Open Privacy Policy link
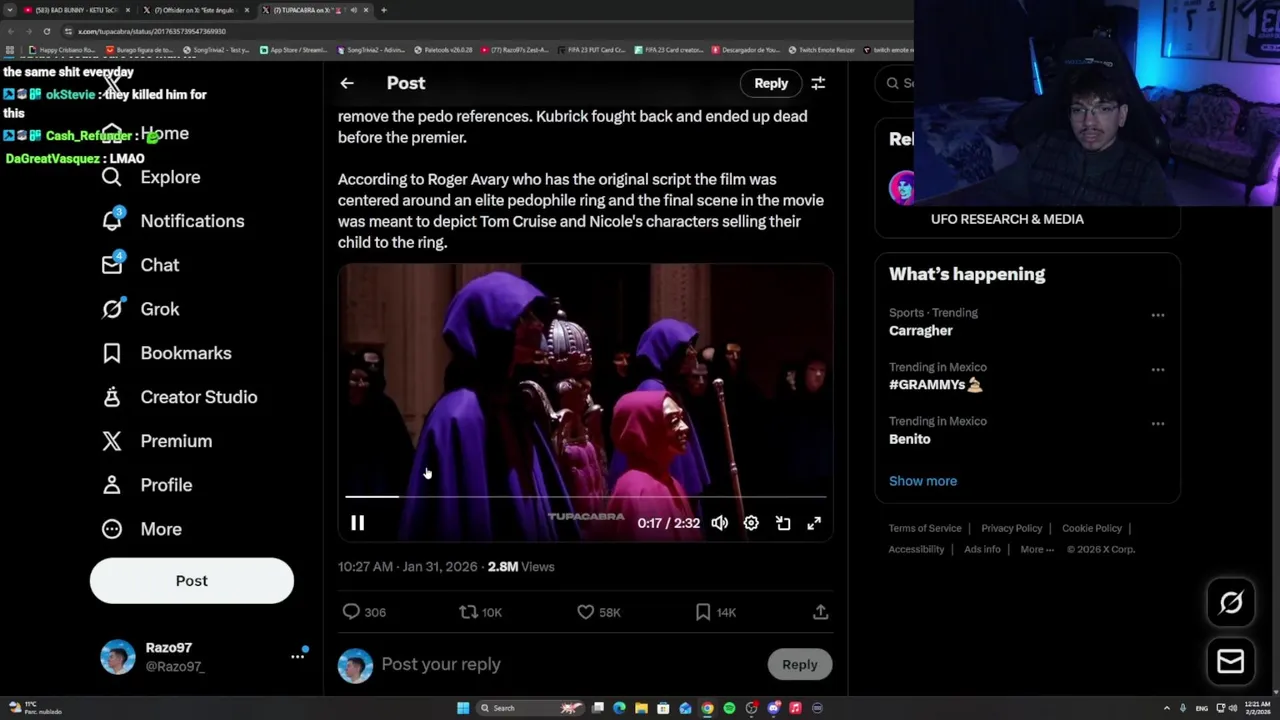Image resolution: width=1280 pixels, height=720 pixels. (x=1012, y=528)
